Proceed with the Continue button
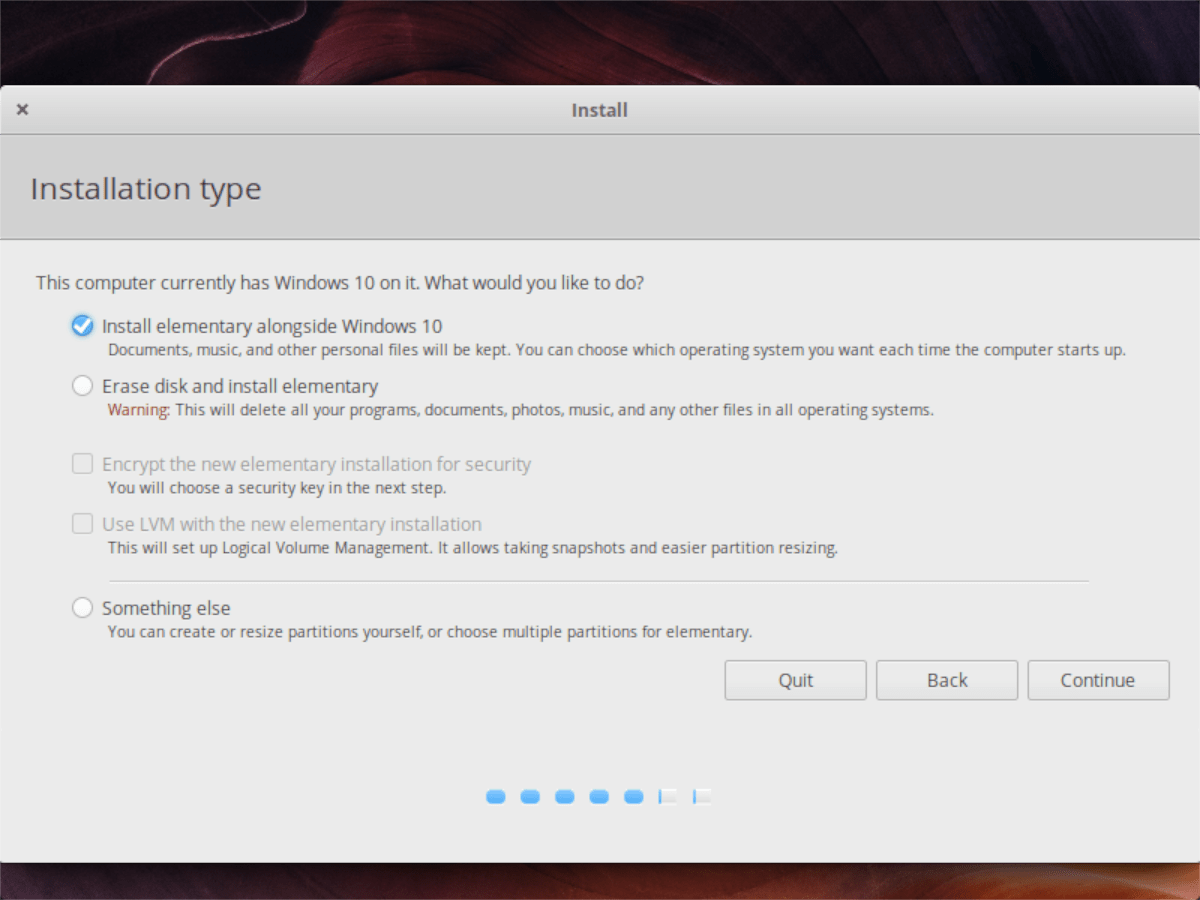Viewport: 1200px width, 900px height. click(1098, 680)
